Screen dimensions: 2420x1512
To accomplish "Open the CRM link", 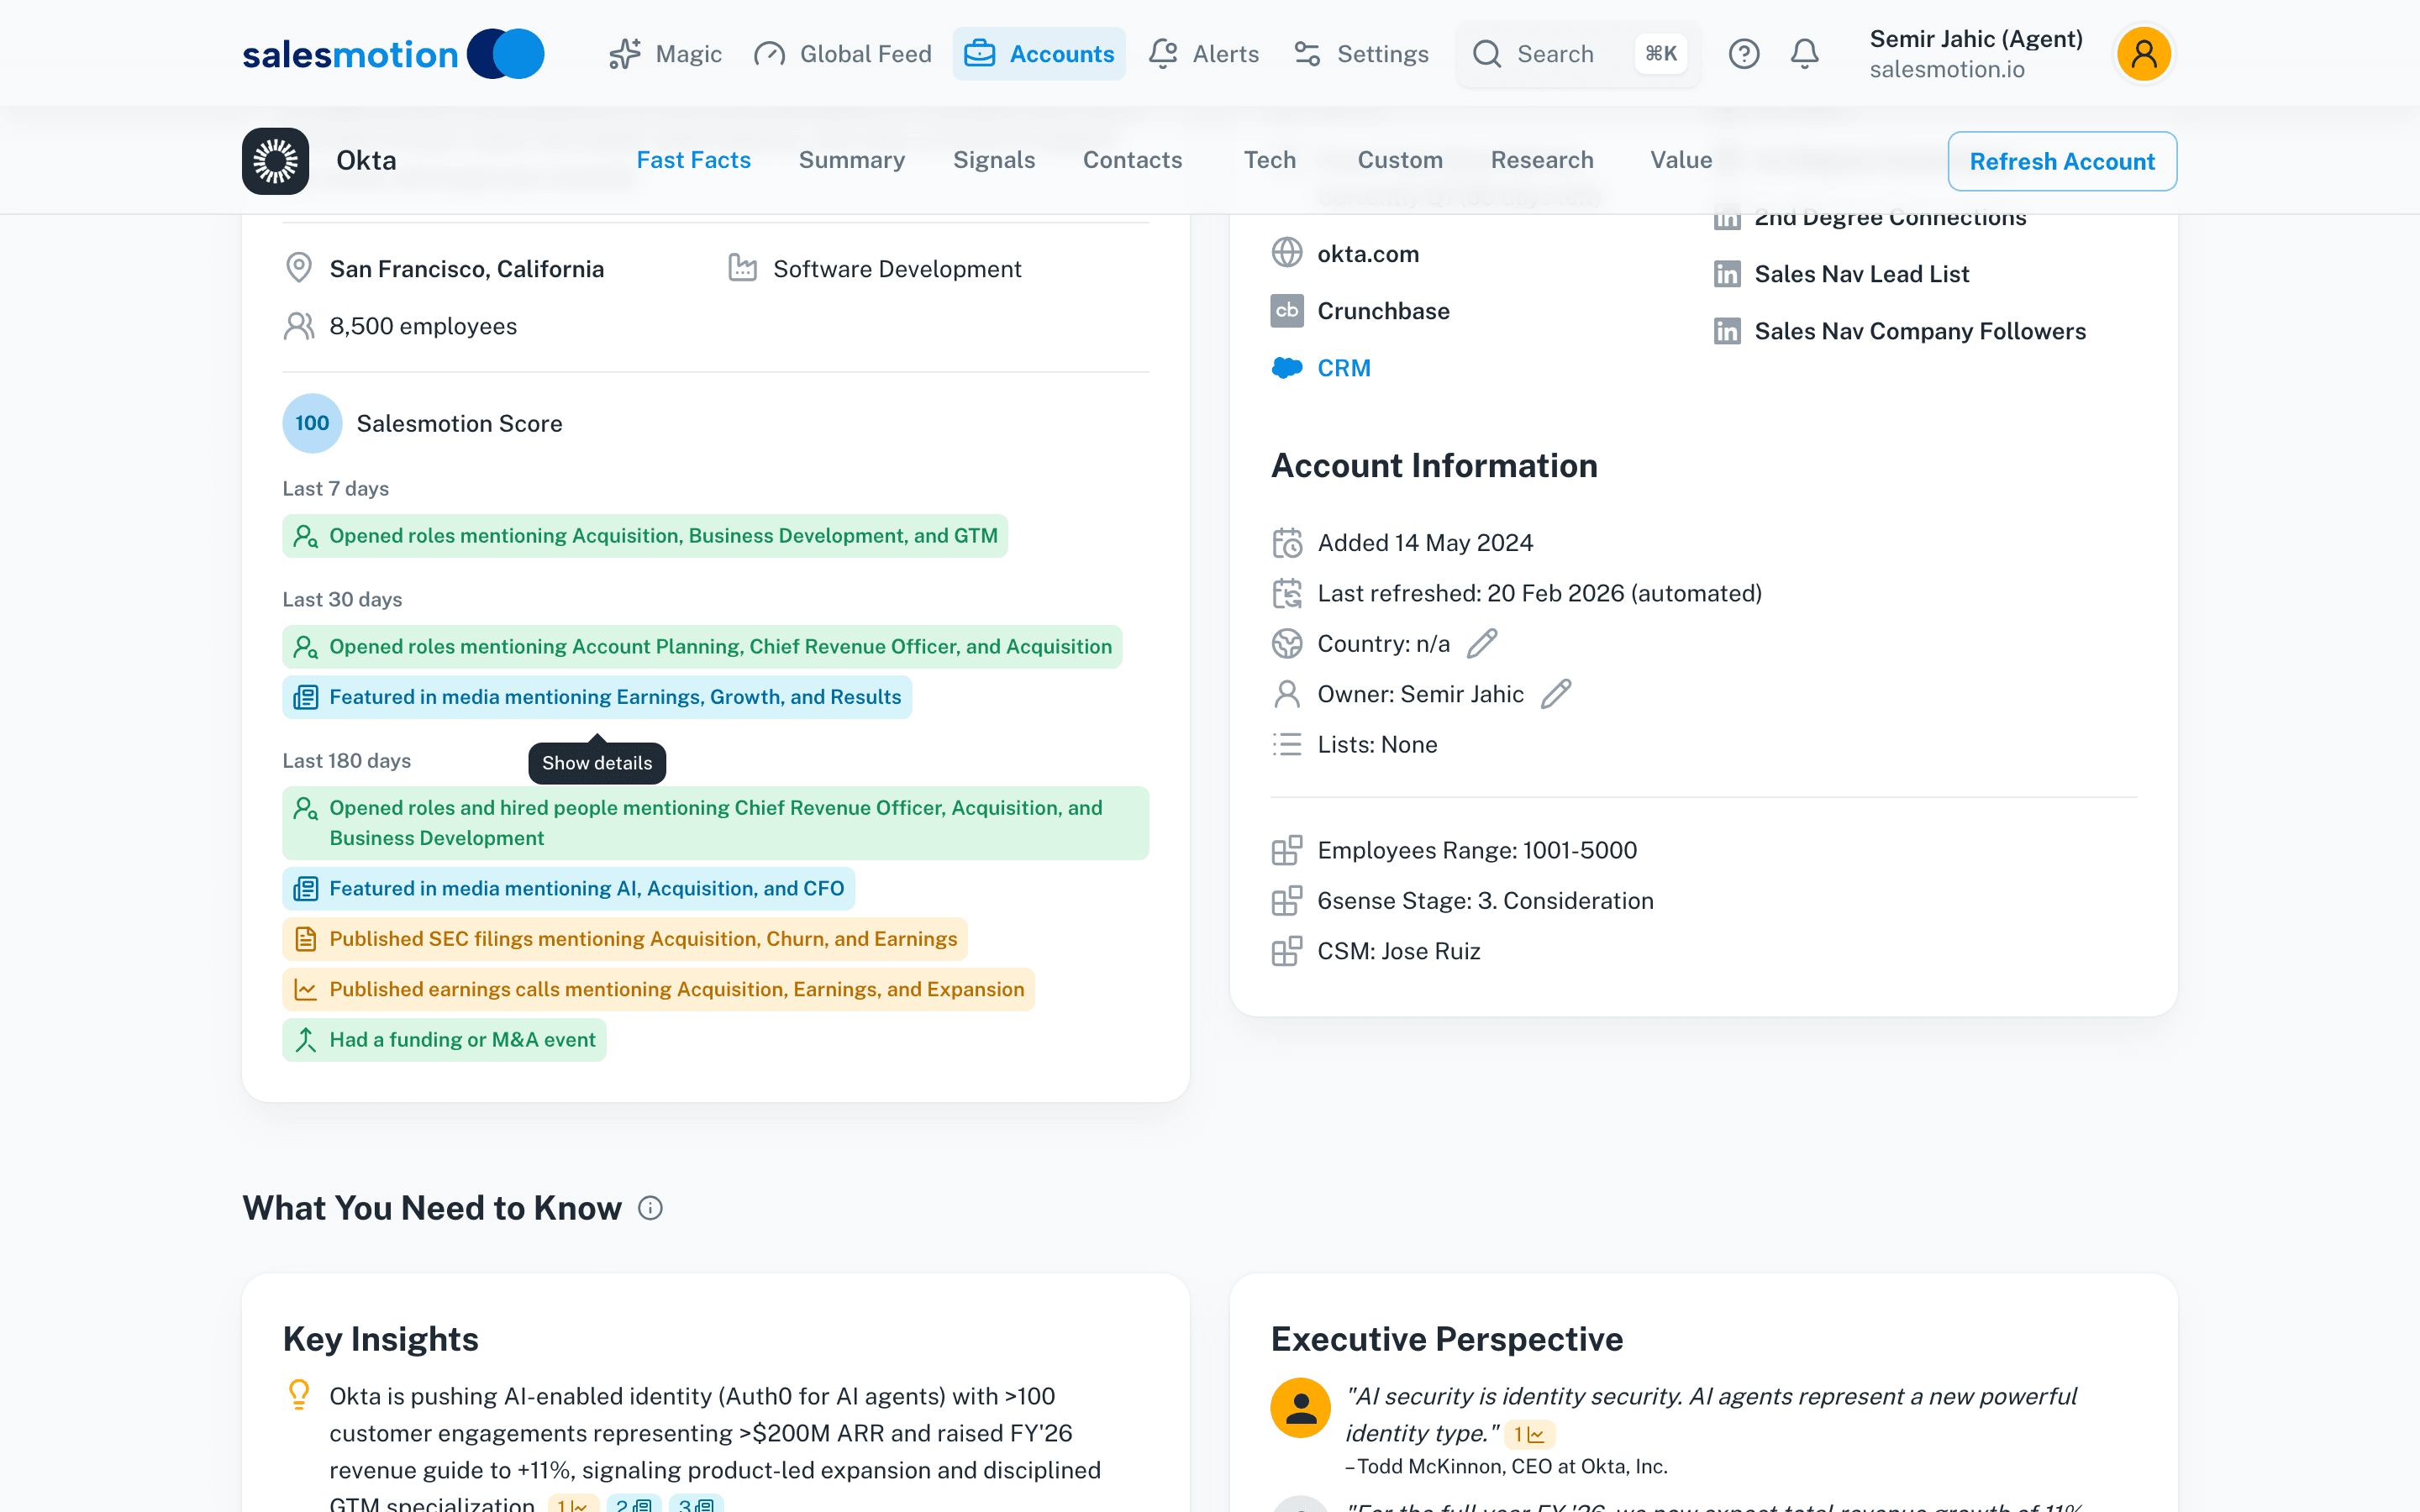I will click(1343, 368).
